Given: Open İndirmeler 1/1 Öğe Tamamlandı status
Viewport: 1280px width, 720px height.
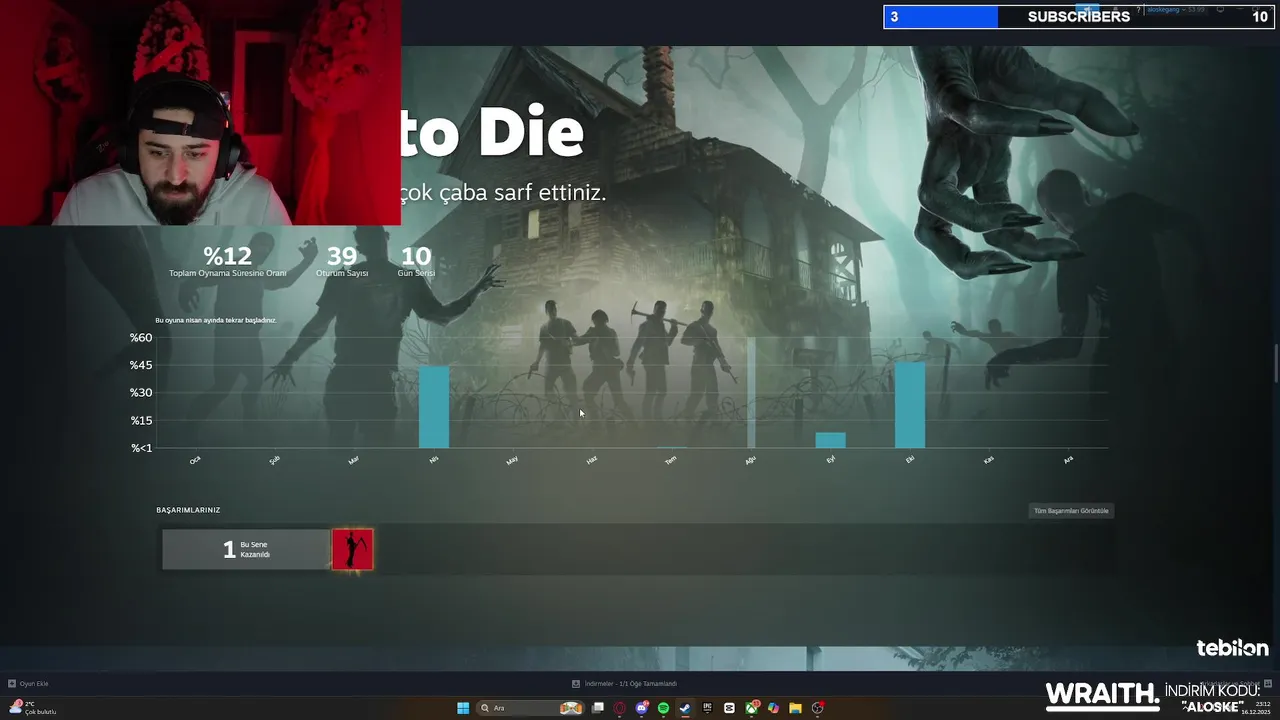Looking at the screenshot, I should tap(631, 684).
